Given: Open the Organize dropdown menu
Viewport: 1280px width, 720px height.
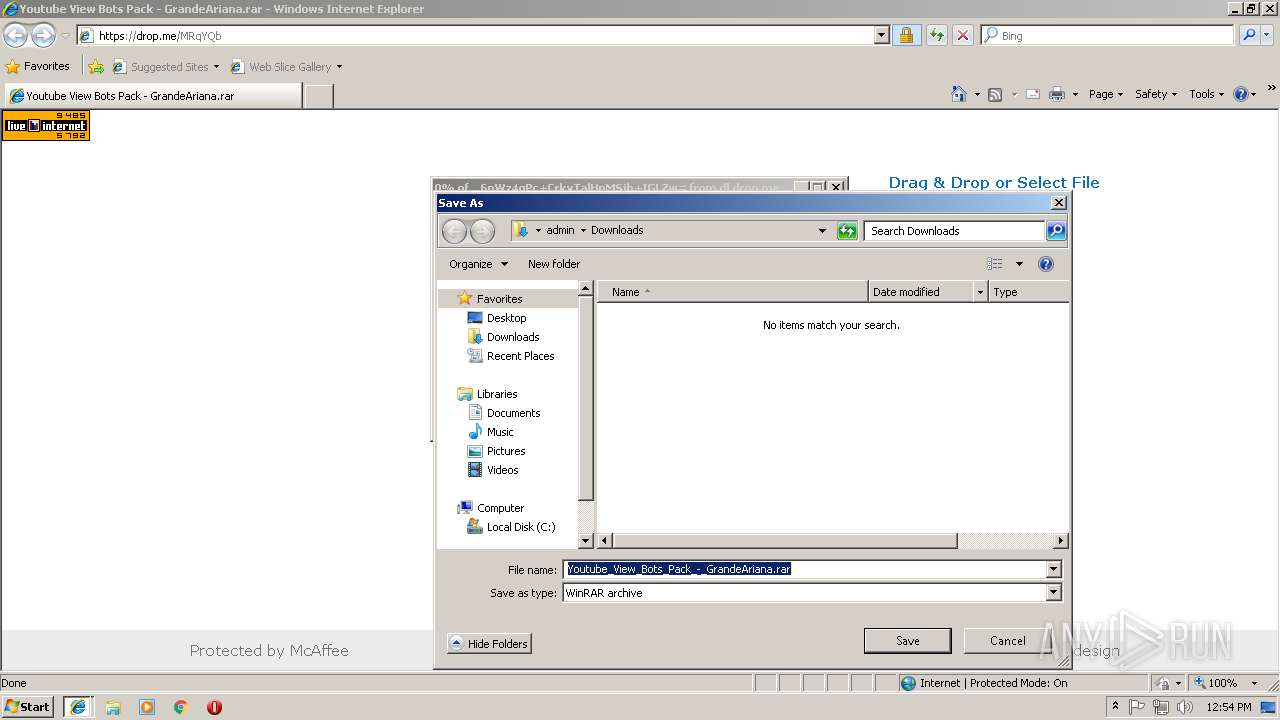Looking at the screenshot, I should click(x=478, y=264).
